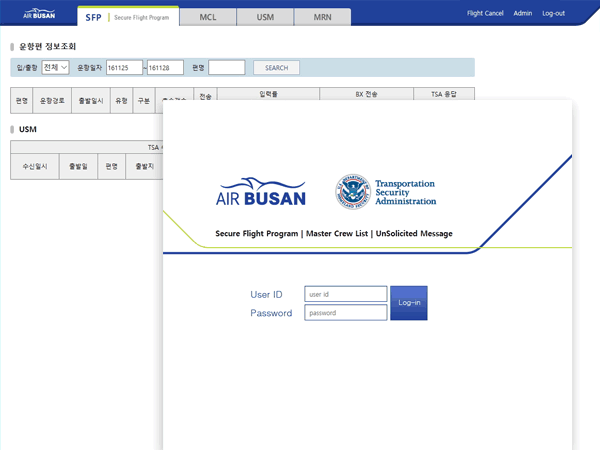Open the Flight Cancel link
600x450 pixels.
tap(485, 13)
